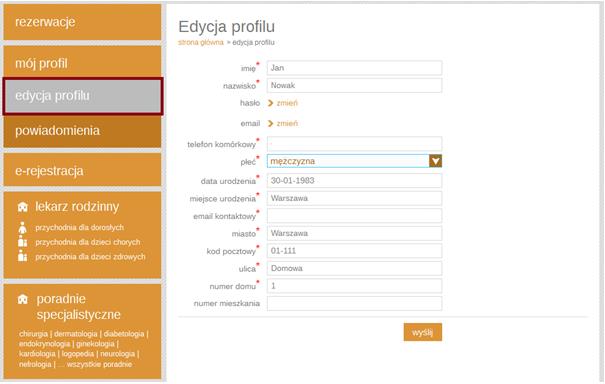Screen dimensions: 605x384
Task: Open the rezerwacje menu section
Action: click(x=82, y=22)
